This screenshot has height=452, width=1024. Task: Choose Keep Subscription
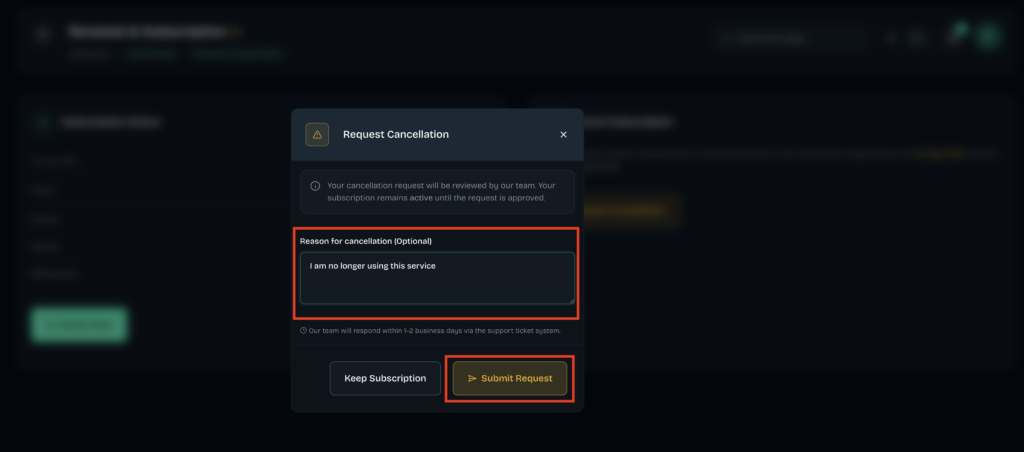point(385,378)
